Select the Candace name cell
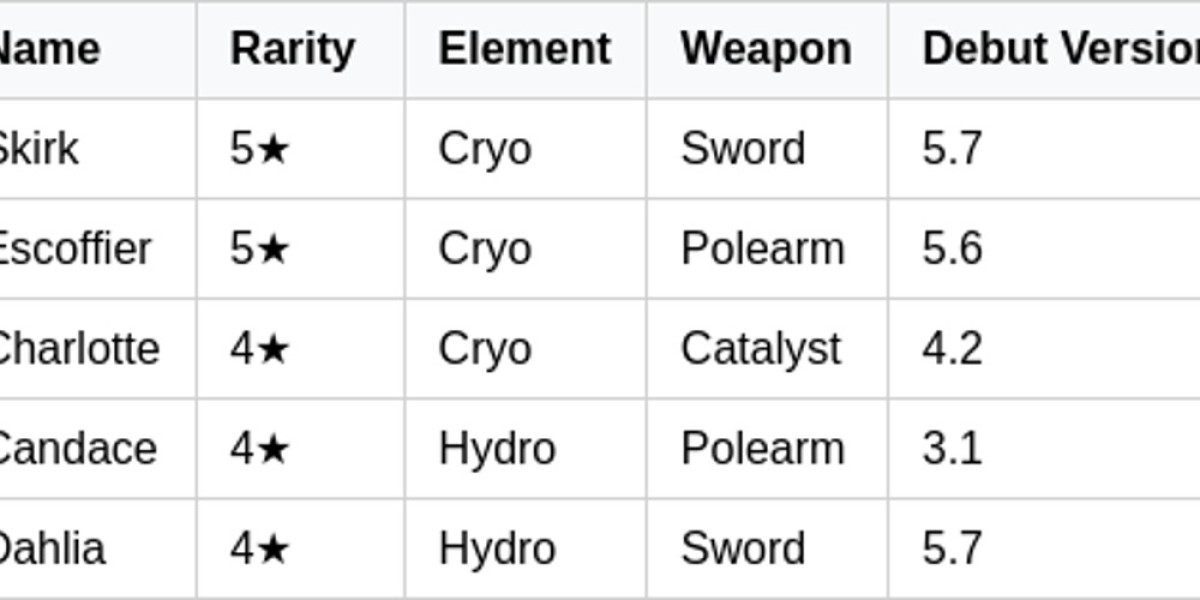 [x=76, y=449]
